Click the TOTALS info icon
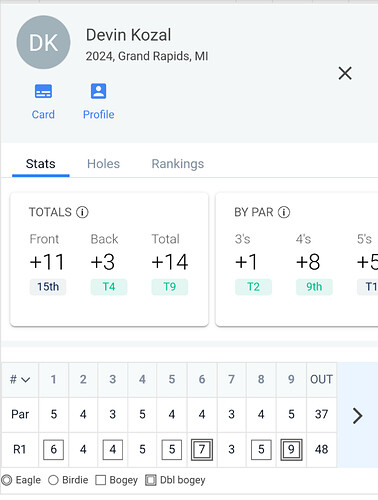Screen dimensions: 378x500 click(82, 212)
